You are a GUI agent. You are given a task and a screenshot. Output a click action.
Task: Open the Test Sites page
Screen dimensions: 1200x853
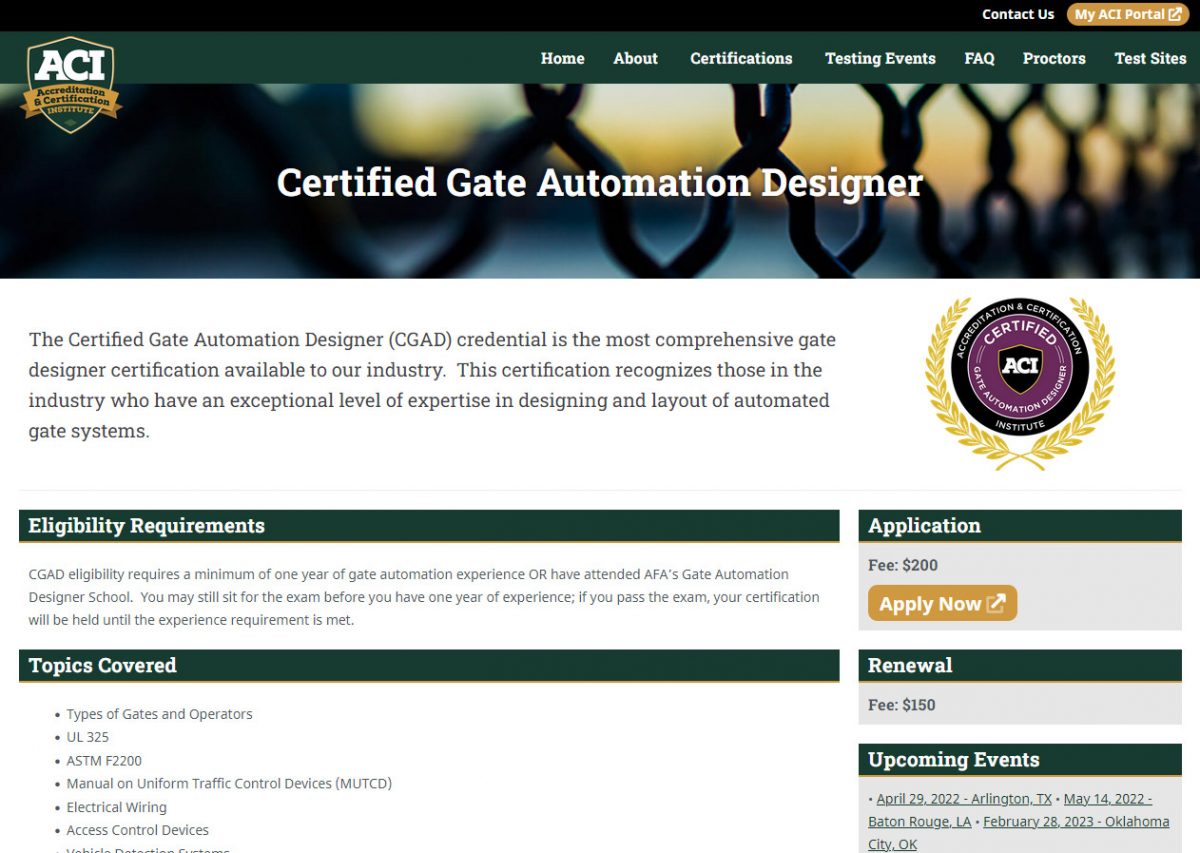tap(1150, 58)
